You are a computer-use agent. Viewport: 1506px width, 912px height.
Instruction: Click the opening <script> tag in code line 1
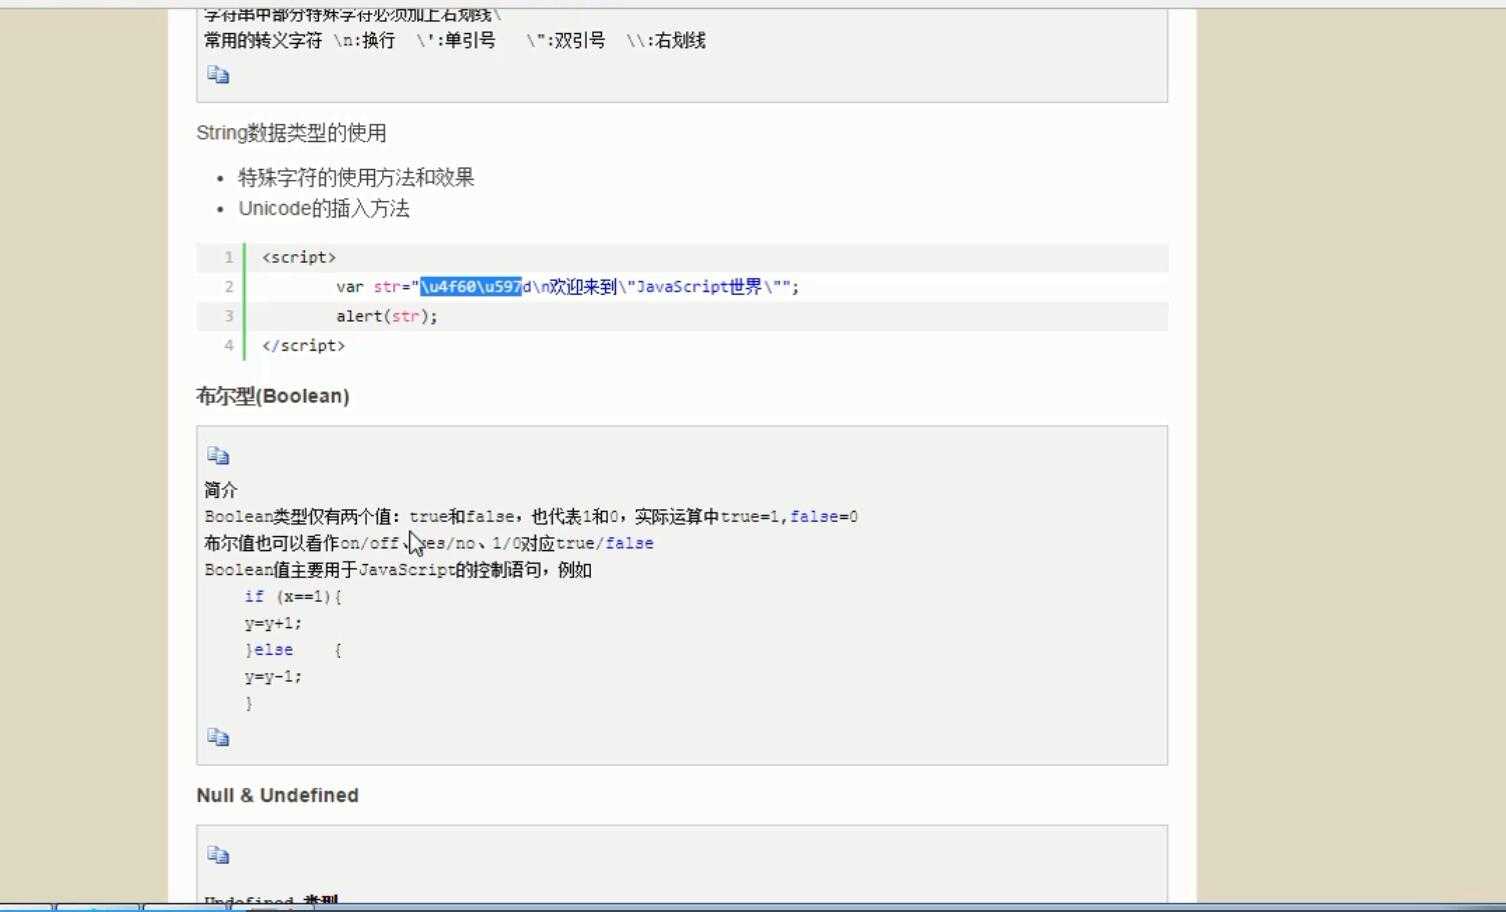click(x=299, y=257)
